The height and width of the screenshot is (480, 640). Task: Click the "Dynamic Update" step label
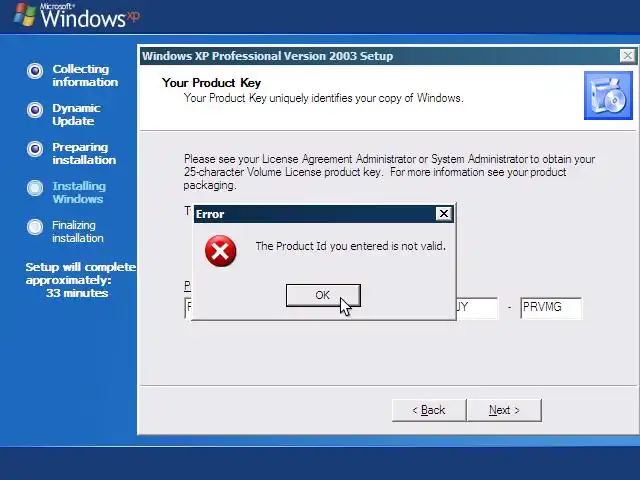click(x=76, y=114)
